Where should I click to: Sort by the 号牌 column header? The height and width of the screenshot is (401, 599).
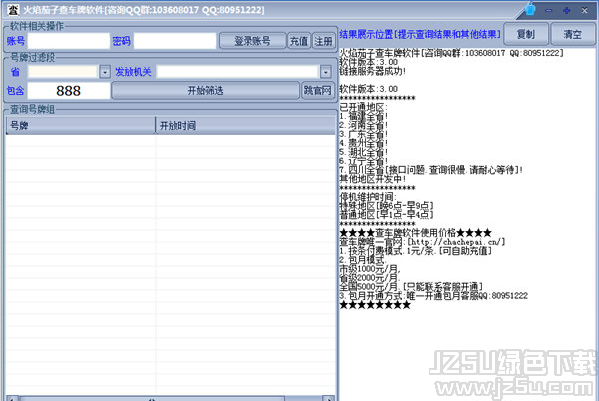[81, 125]
